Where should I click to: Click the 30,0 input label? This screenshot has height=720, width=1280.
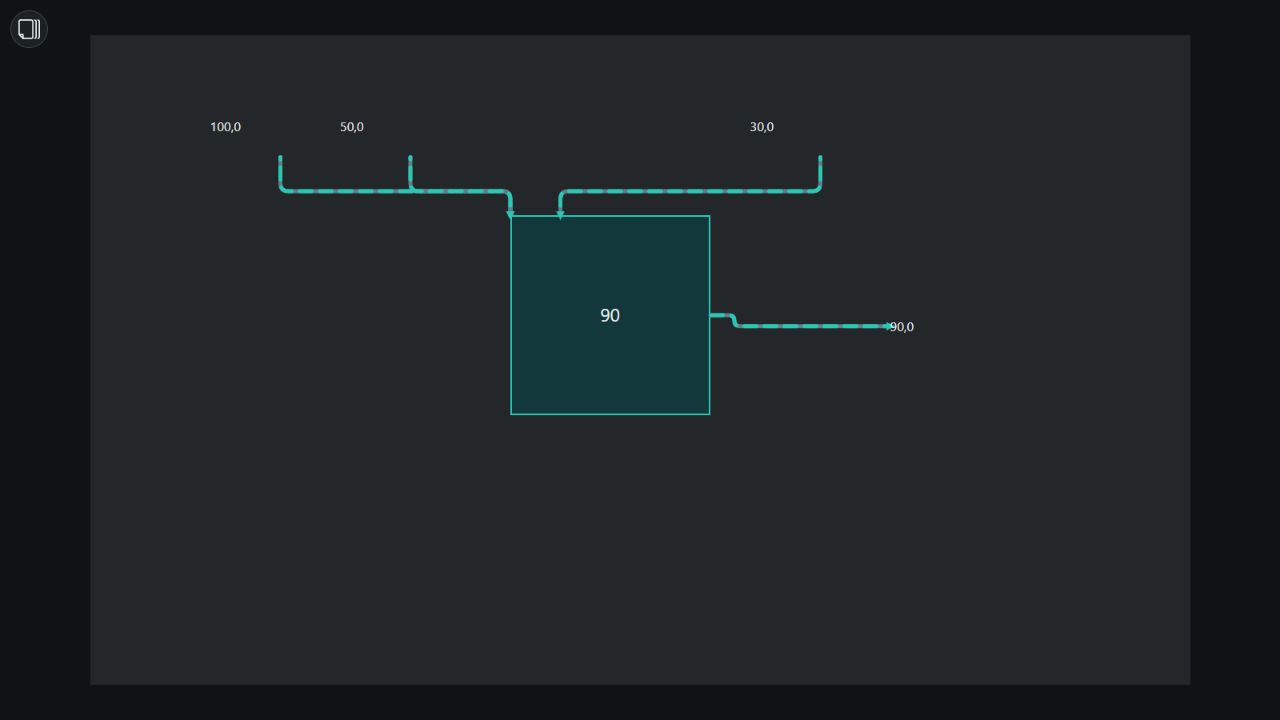pos(762,127)
